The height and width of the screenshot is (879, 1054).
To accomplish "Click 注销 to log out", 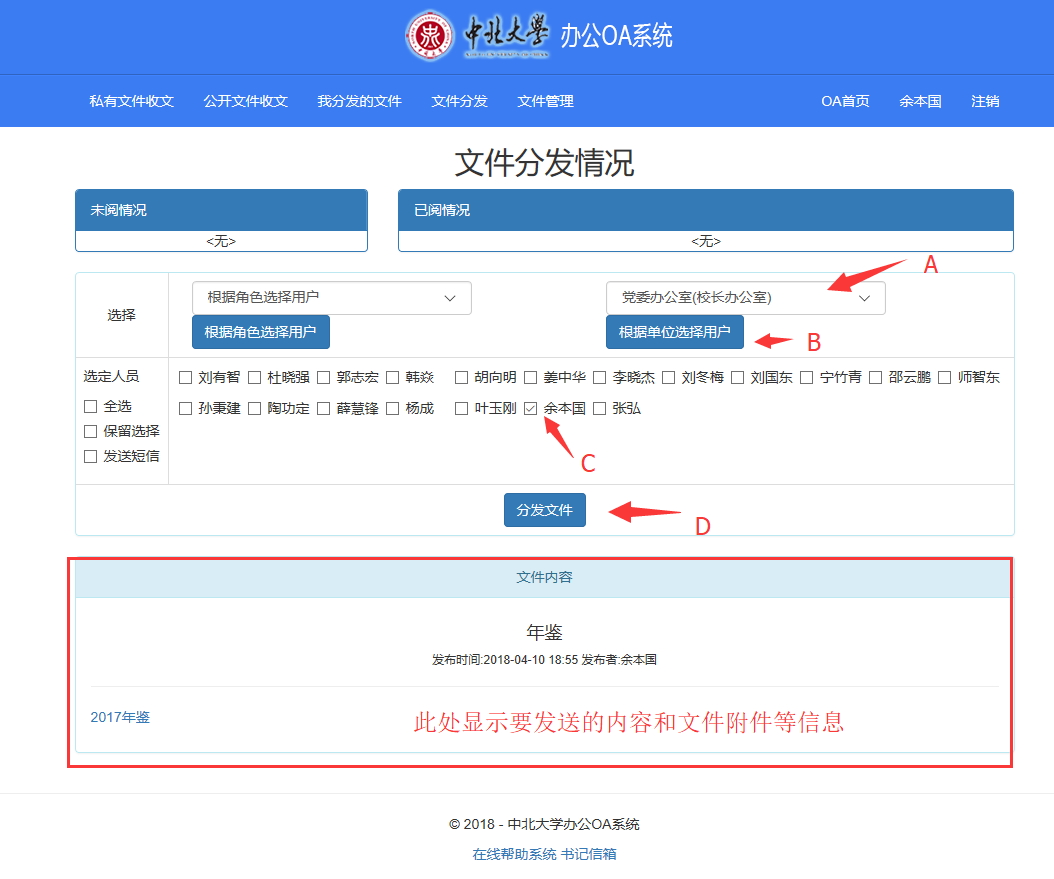I will click(x=984, y=101).
